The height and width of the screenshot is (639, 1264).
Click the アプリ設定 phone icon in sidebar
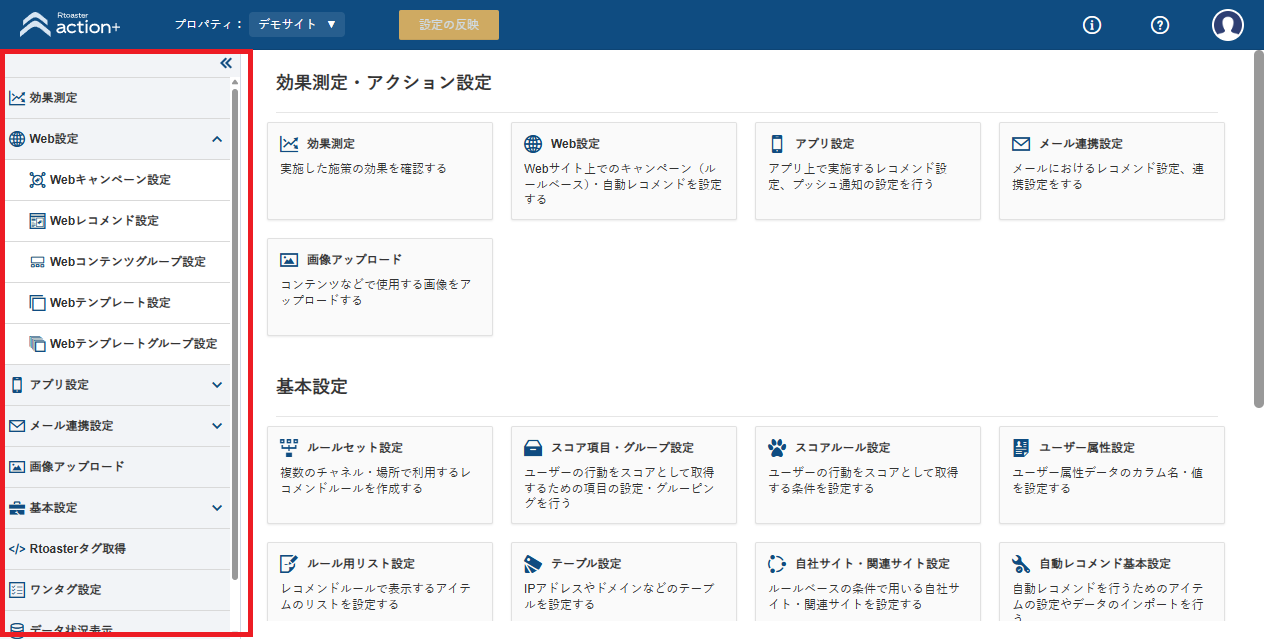click(x=17, y=385)
